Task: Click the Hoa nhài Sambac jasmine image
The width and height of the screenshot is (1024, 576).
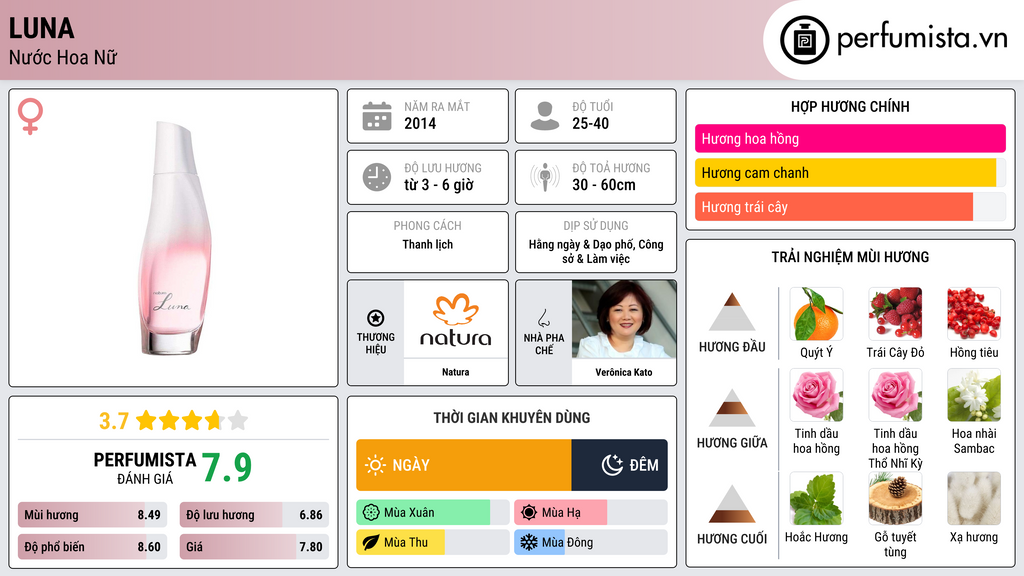Action: [974, 395]
